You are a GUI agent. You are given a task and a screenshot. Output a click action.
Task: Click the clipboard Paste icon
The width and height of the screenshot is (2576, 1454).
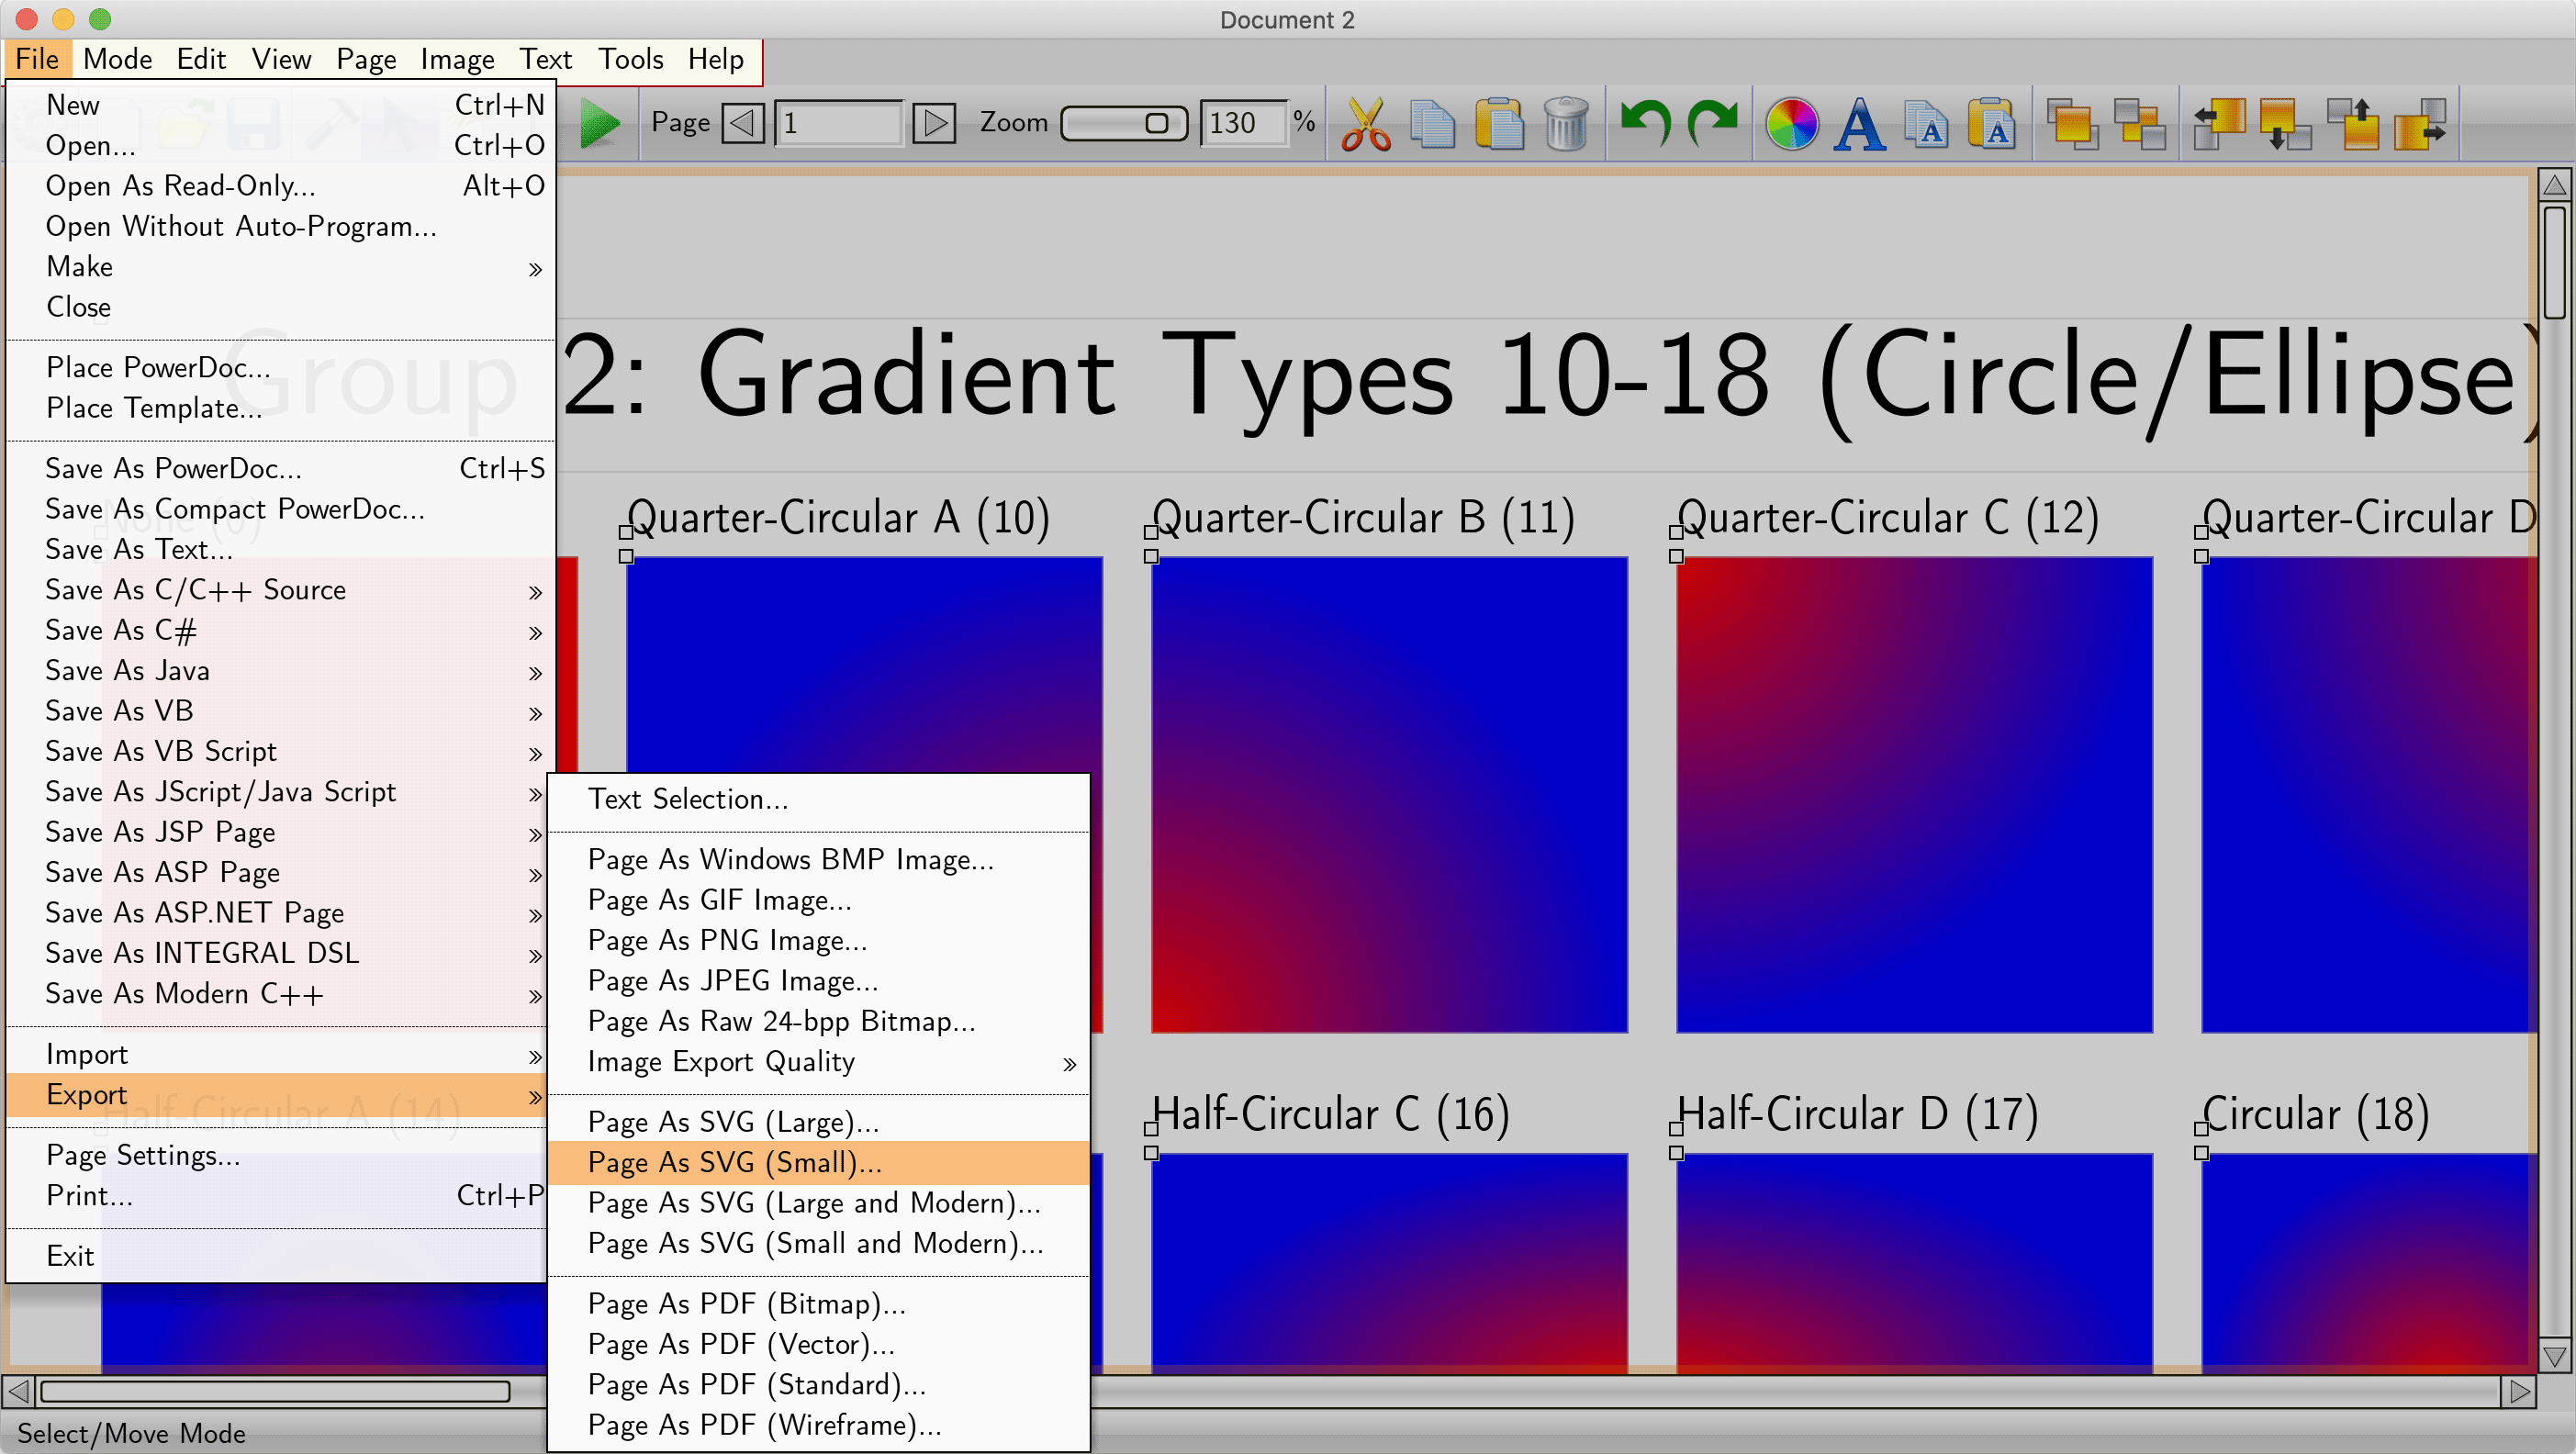point(1499,124)
